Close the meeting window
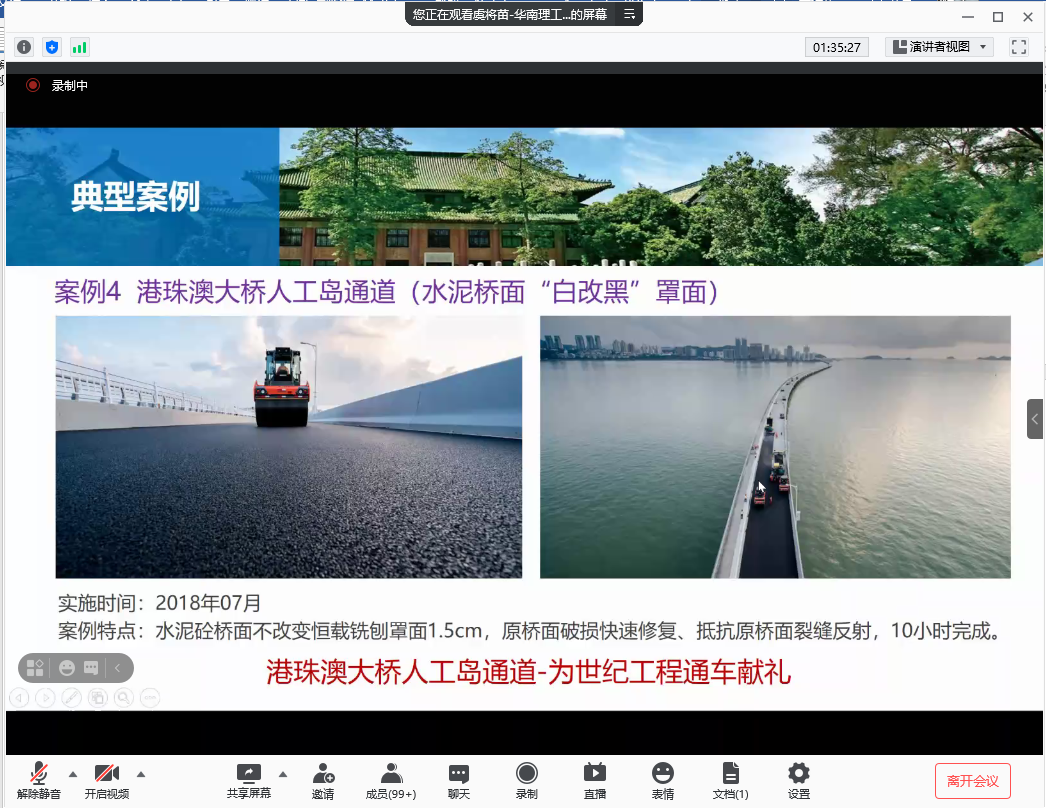 [x=1028, y=17]
